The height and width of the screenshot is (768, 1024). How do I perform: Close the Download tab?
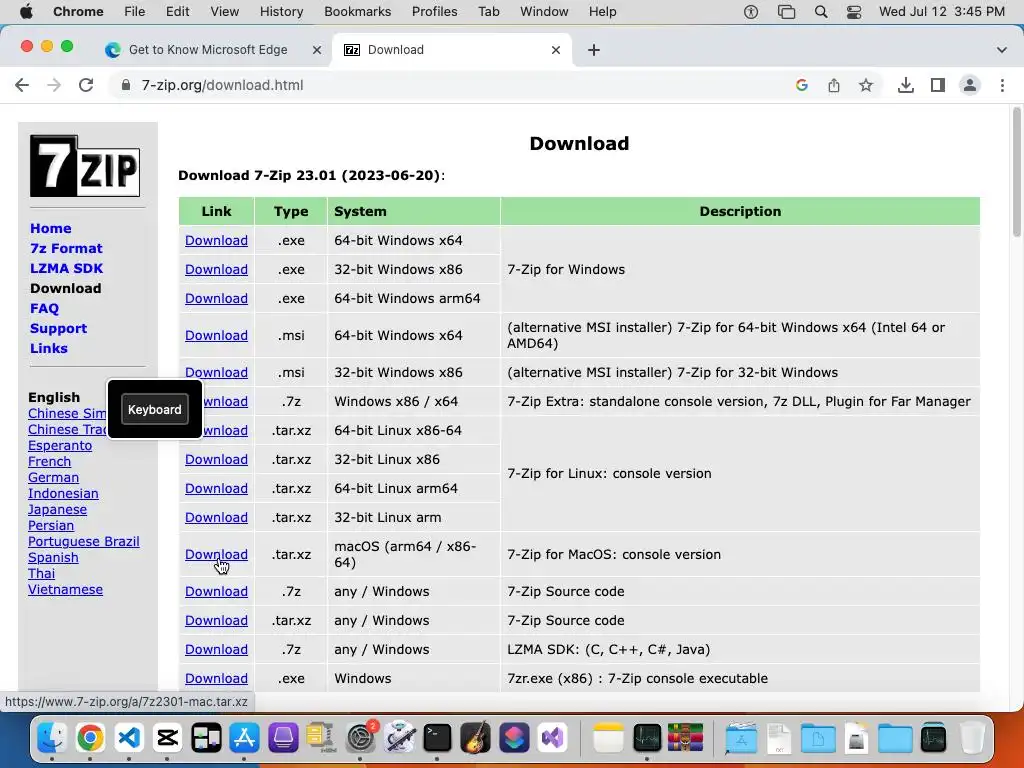(556, 50)
